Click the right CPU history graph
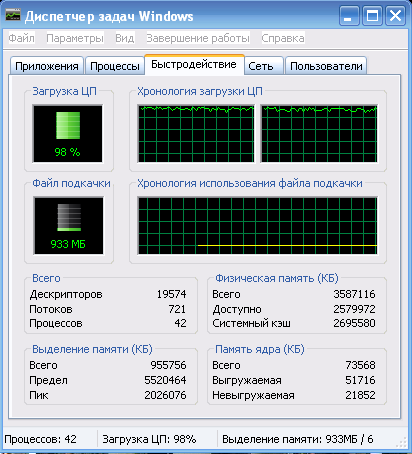This screenshot has width=412, height=454. click(319, 134)
